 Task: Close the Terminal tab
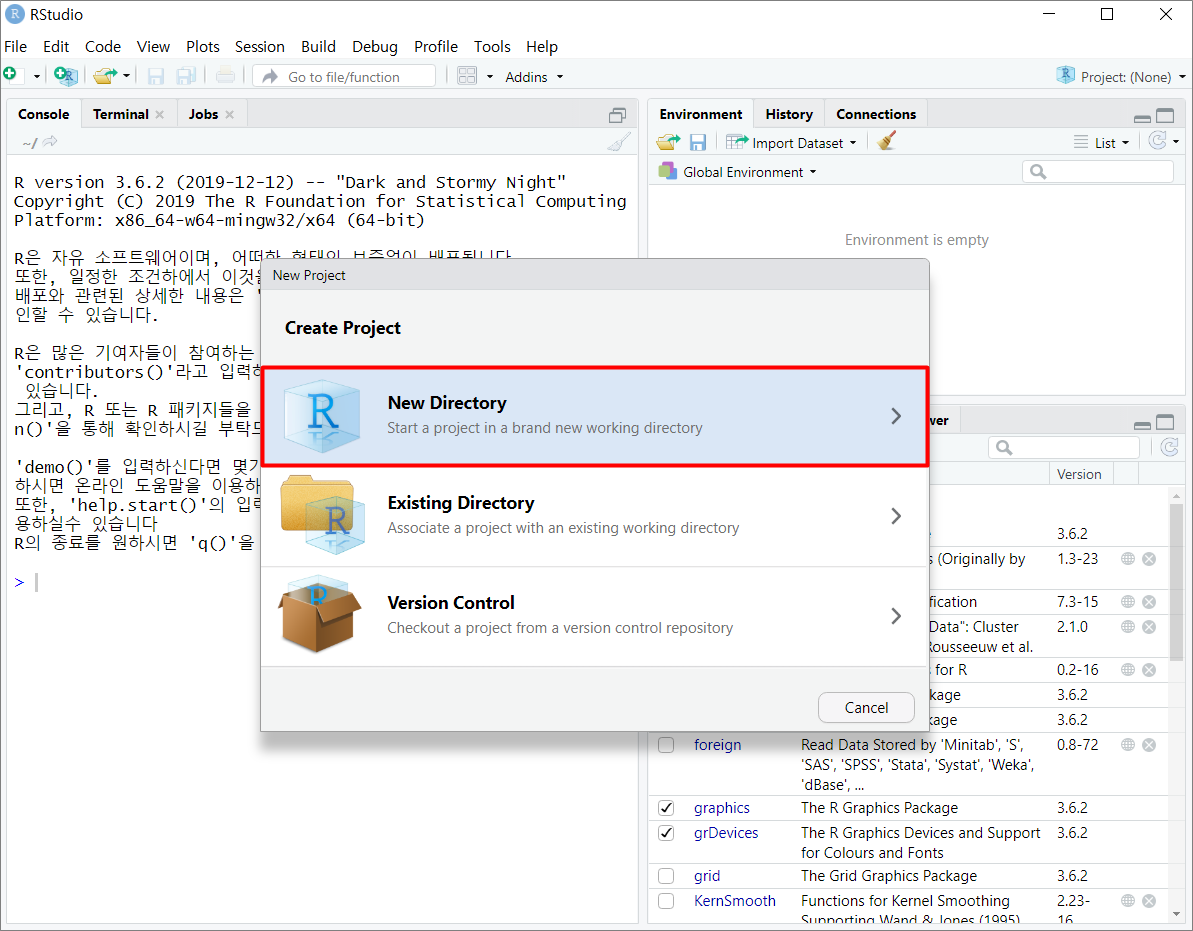click(x=160, y=114)
